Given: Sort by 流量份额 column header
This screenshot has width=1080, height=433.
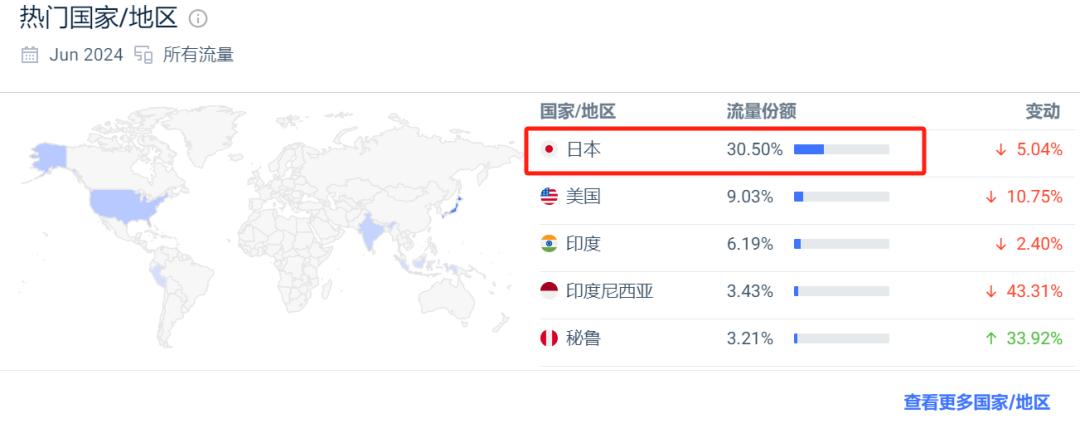Looking at the screenshot, I should pos(761,111).
